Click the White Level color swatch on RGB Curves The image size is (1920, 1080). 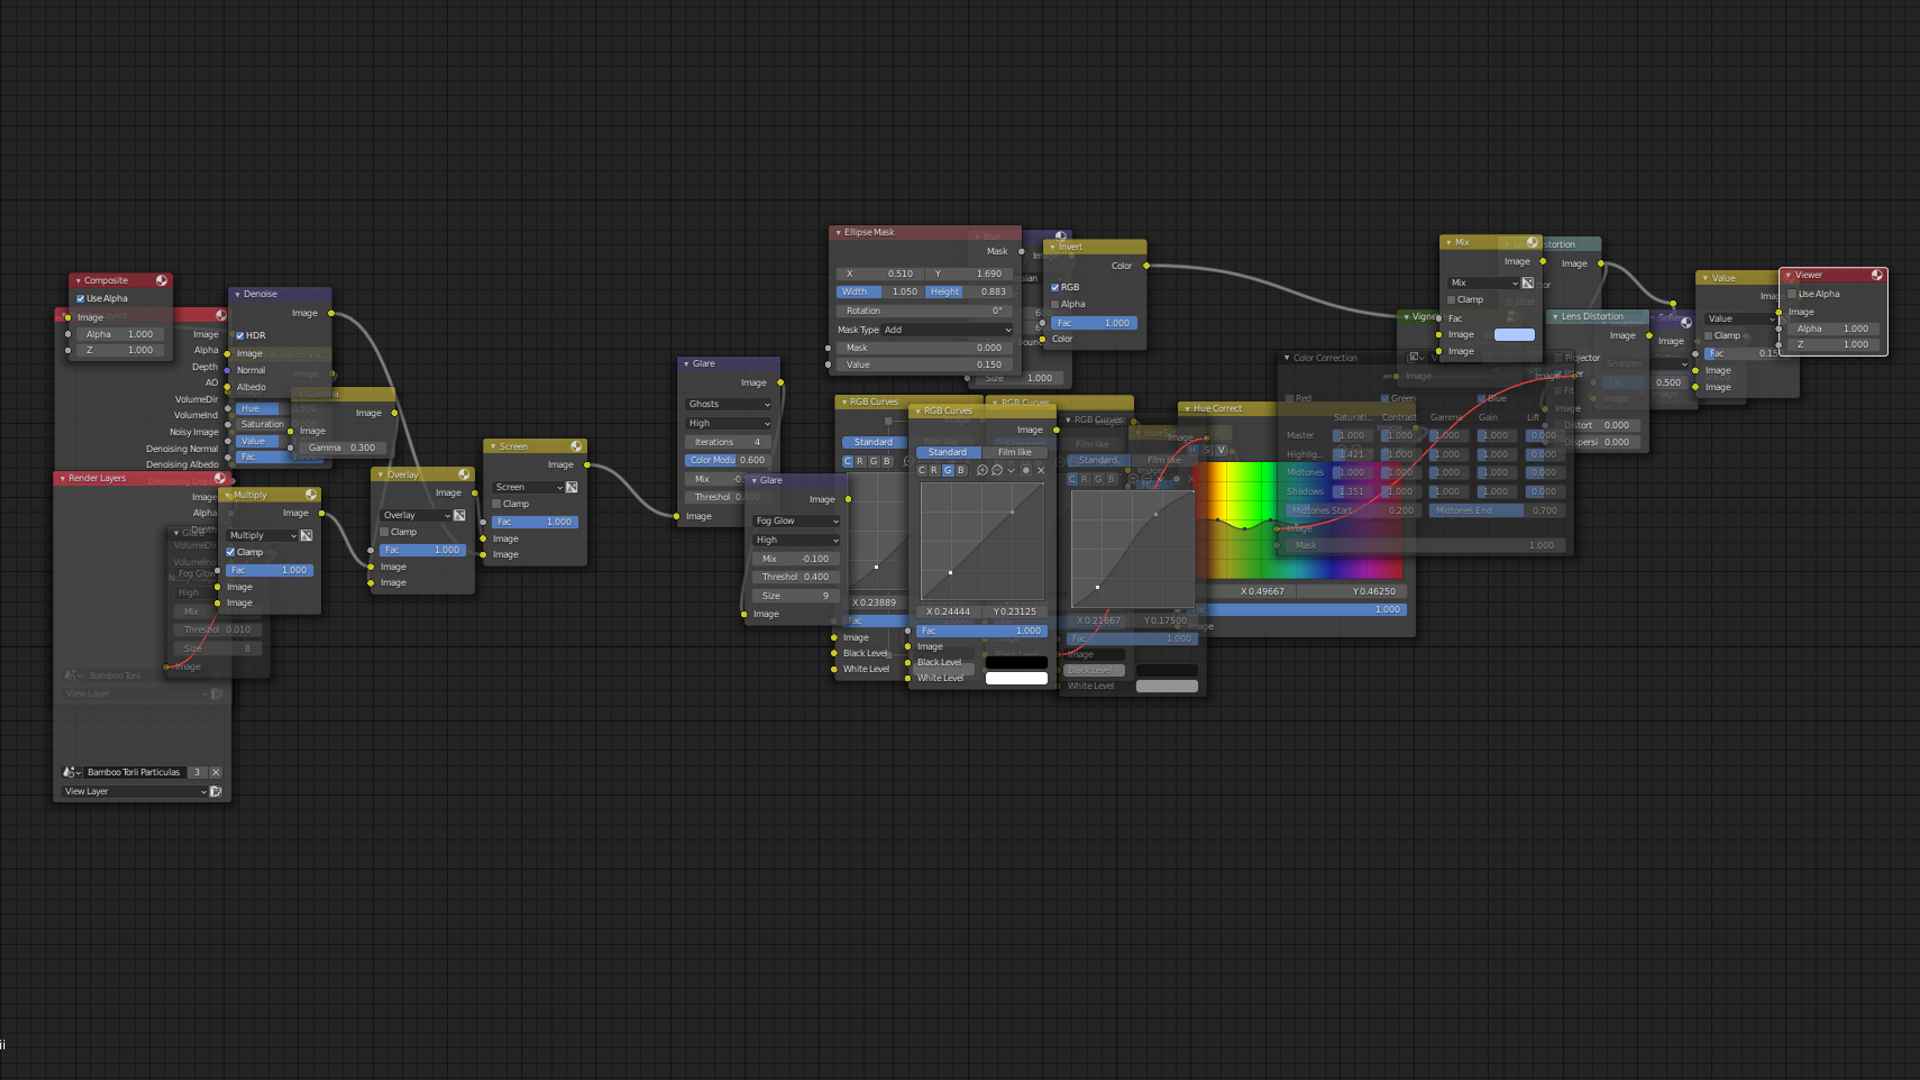tap(1016, 678)
